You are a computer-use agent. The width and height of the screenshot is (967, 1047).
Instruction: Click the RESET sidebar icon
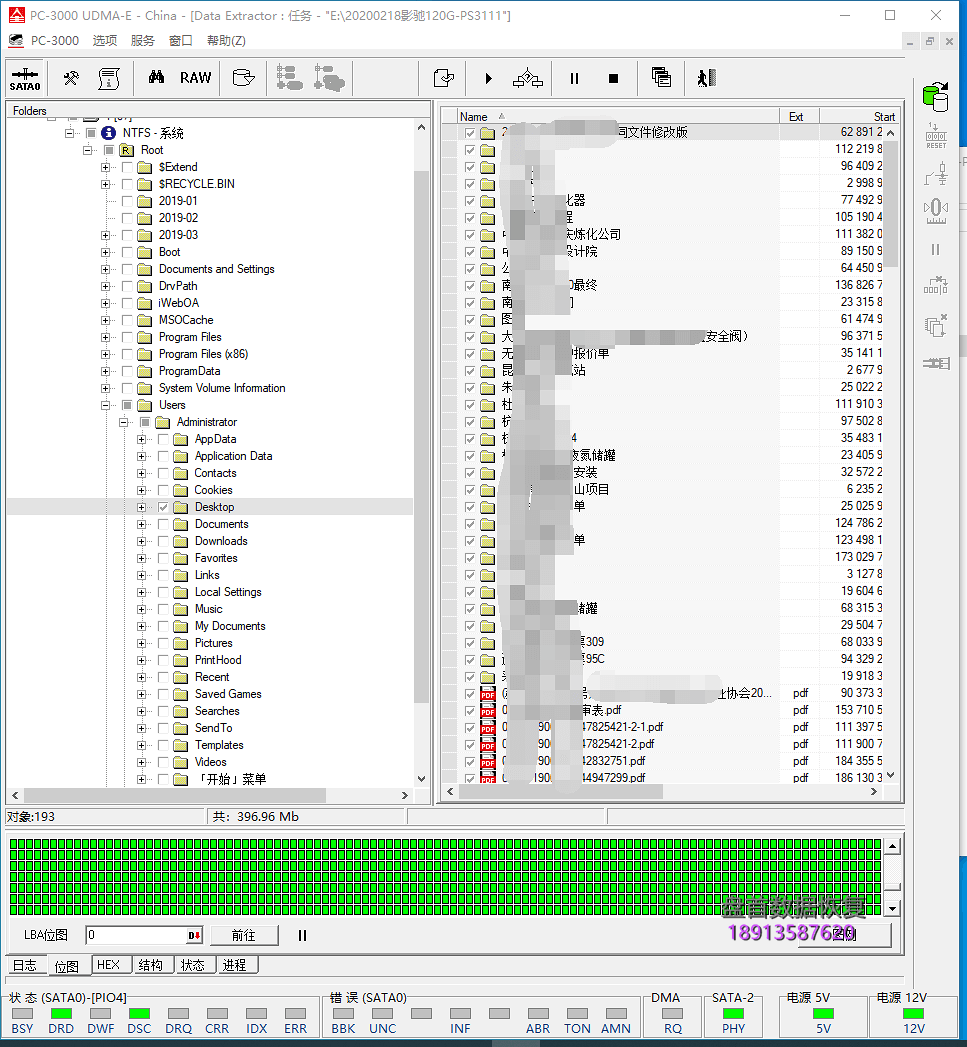[936, 136]
